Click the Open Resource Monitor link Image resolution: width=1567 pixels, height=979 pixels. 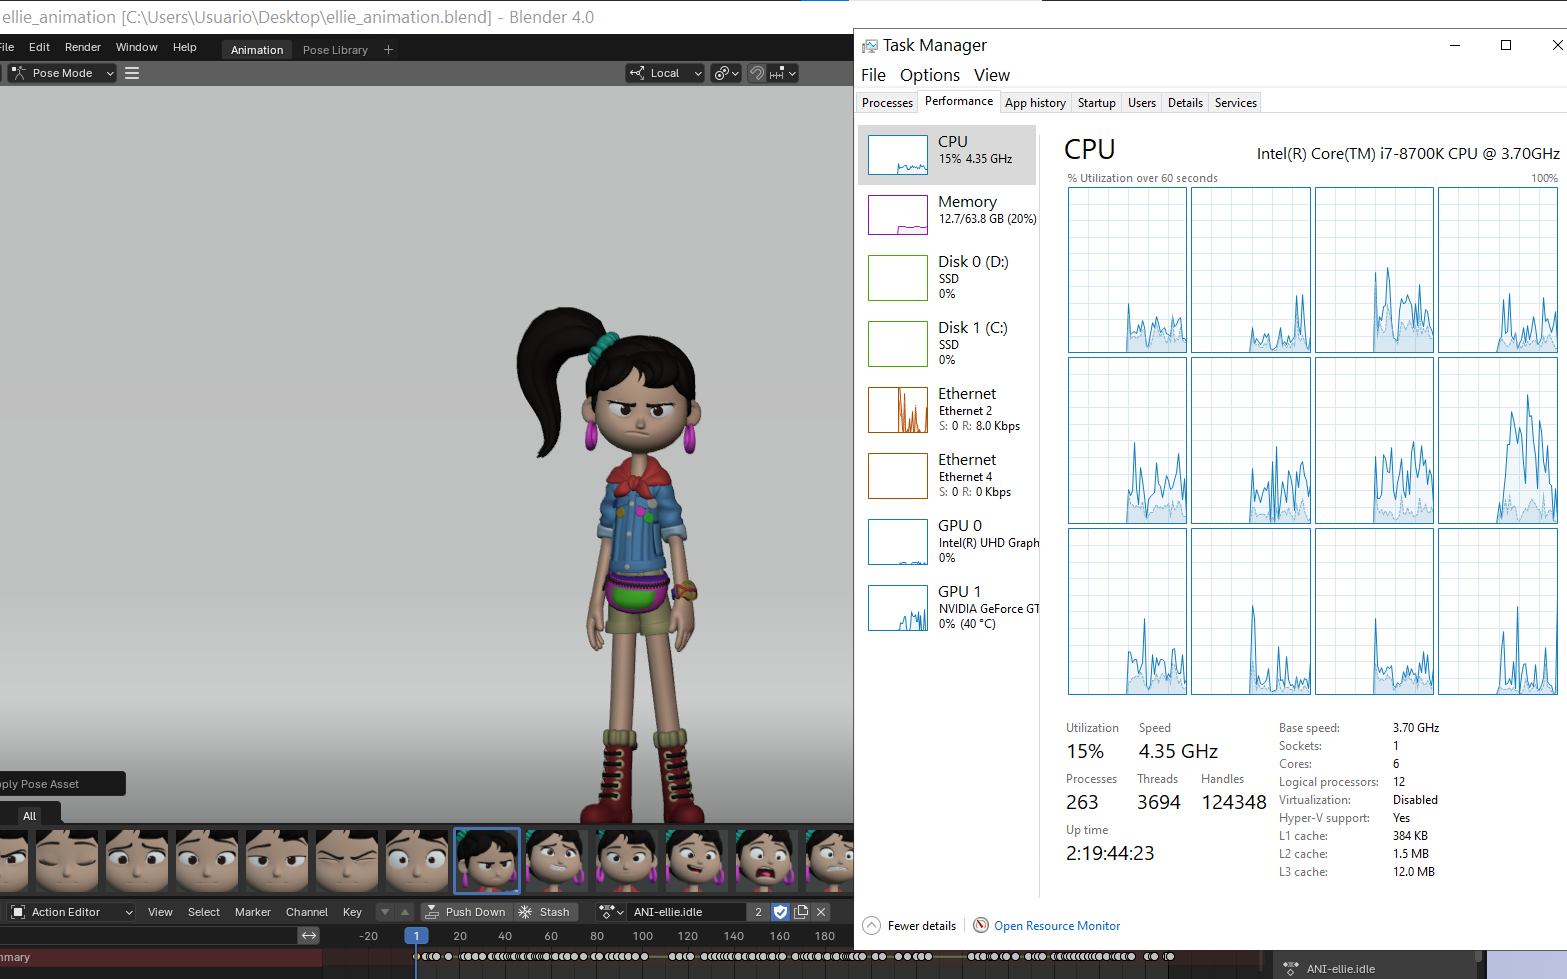1056,926
